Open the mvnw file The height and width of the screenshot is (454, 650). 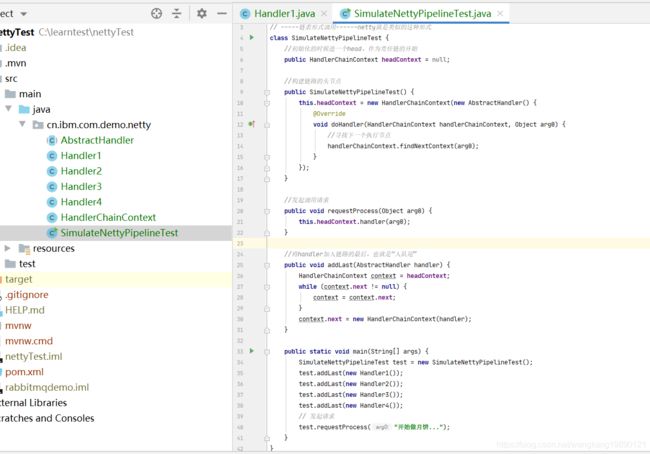[x=18, y=325]
